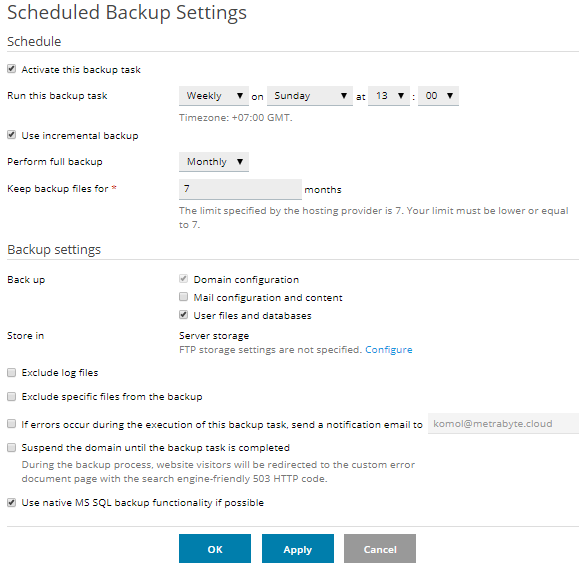Screen dimensions: 579x571
Task: Click the 'Backup settings' section heading
Action: (54, 250)
